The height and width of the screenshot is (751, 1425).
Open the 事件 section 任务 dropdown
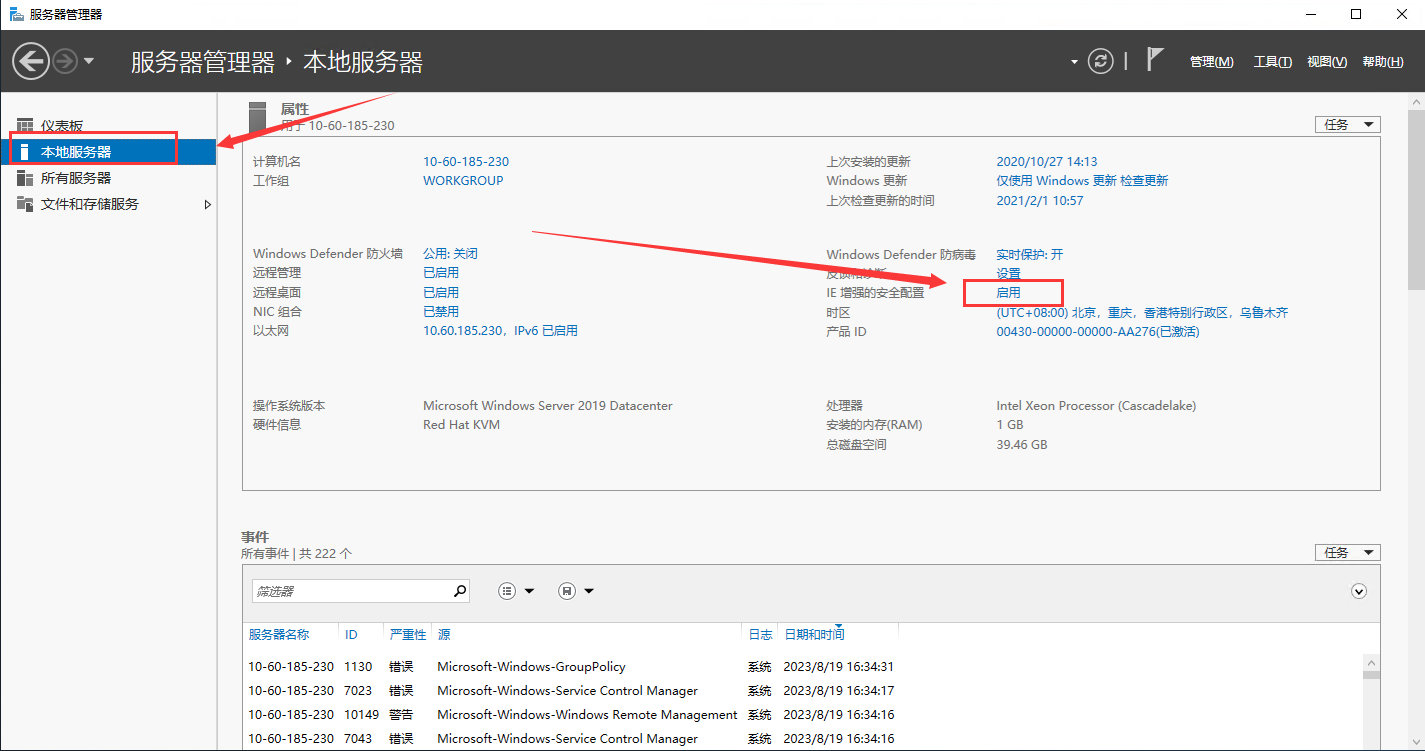click(x=1347, y=552)
